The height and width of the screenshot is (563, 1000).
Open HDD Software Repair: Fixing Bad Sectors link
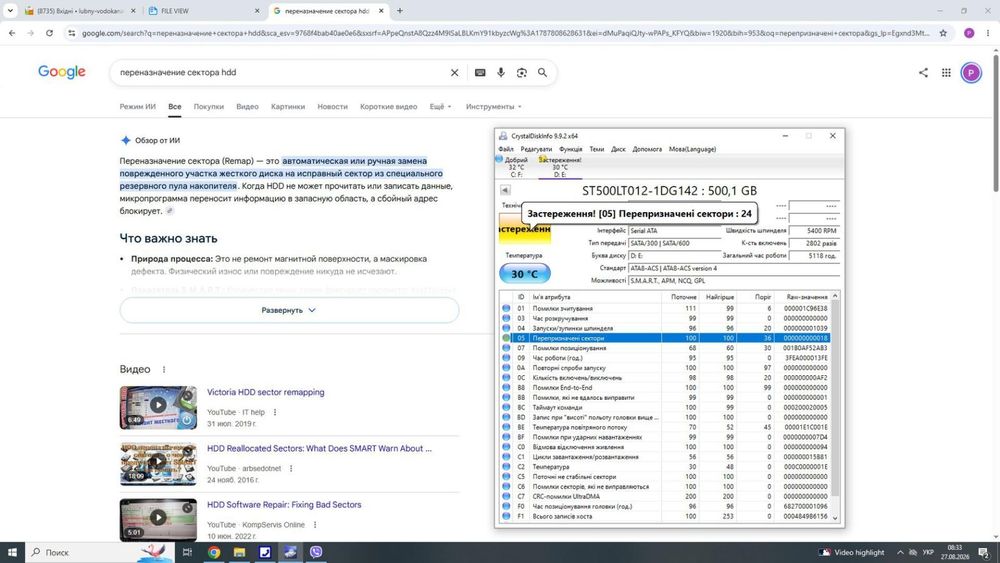tap(284, 504)
